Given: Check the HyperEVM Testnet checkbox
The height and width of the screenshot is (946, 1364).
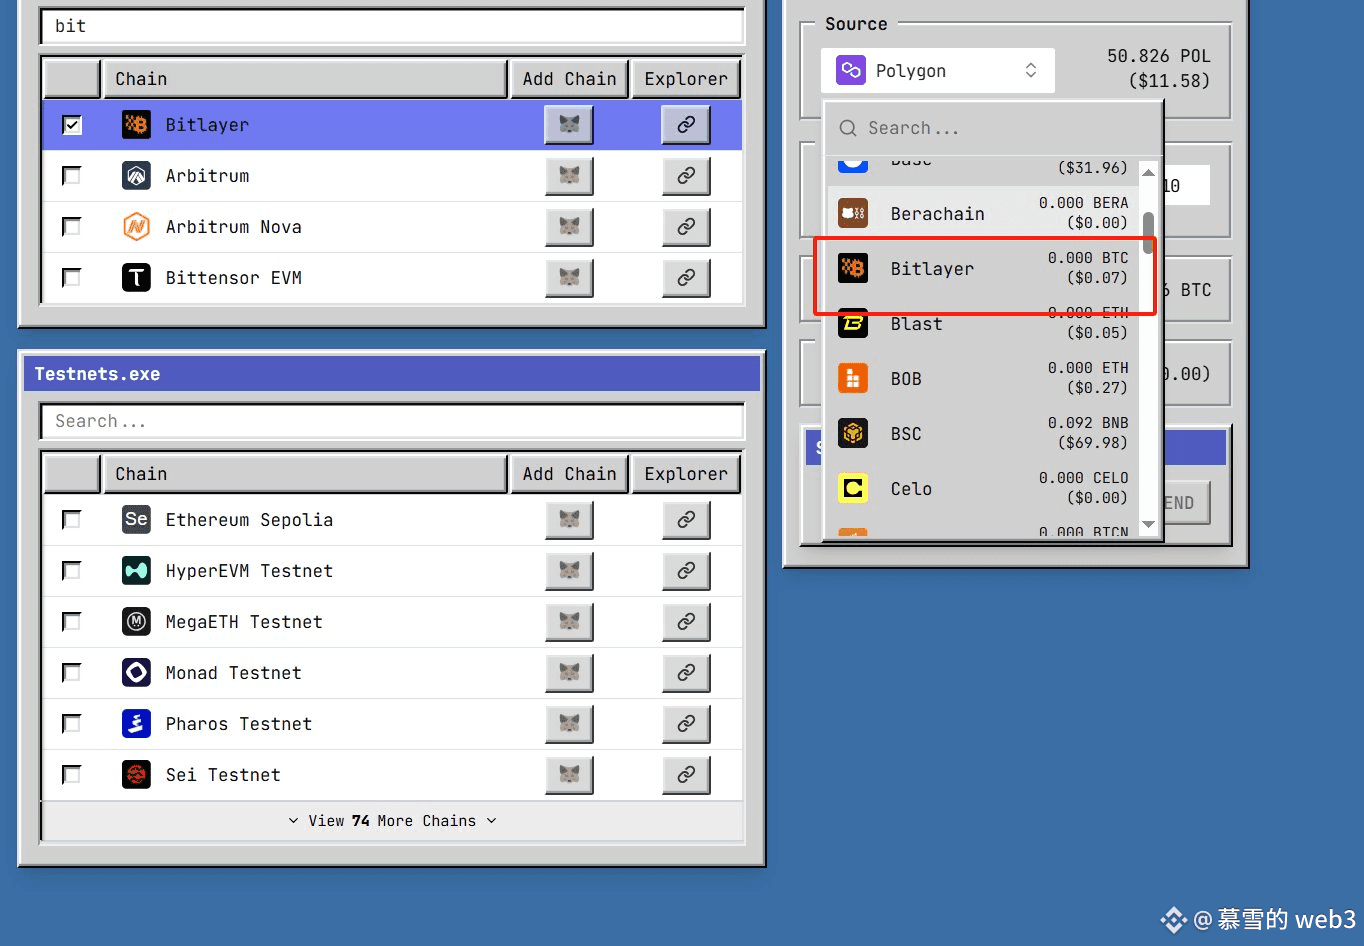Looking at the screenshot, I should 72,571.
